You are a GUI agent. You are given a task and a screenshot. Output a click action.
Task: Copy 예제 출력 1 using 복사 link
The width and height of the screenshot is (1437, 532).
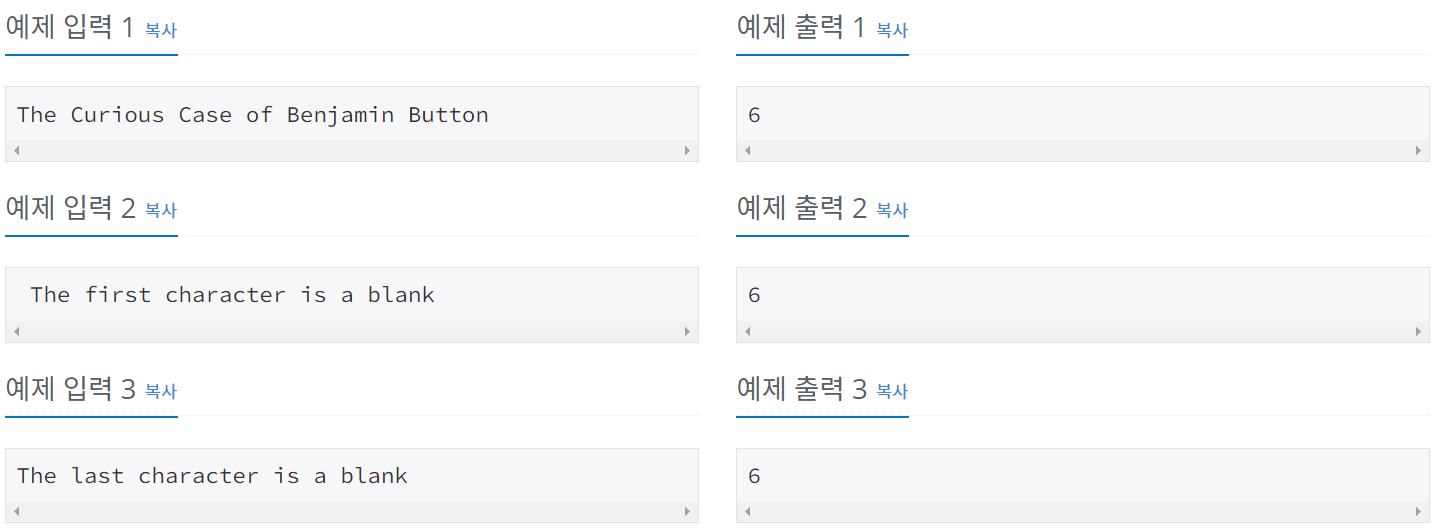tap(892, 30)
